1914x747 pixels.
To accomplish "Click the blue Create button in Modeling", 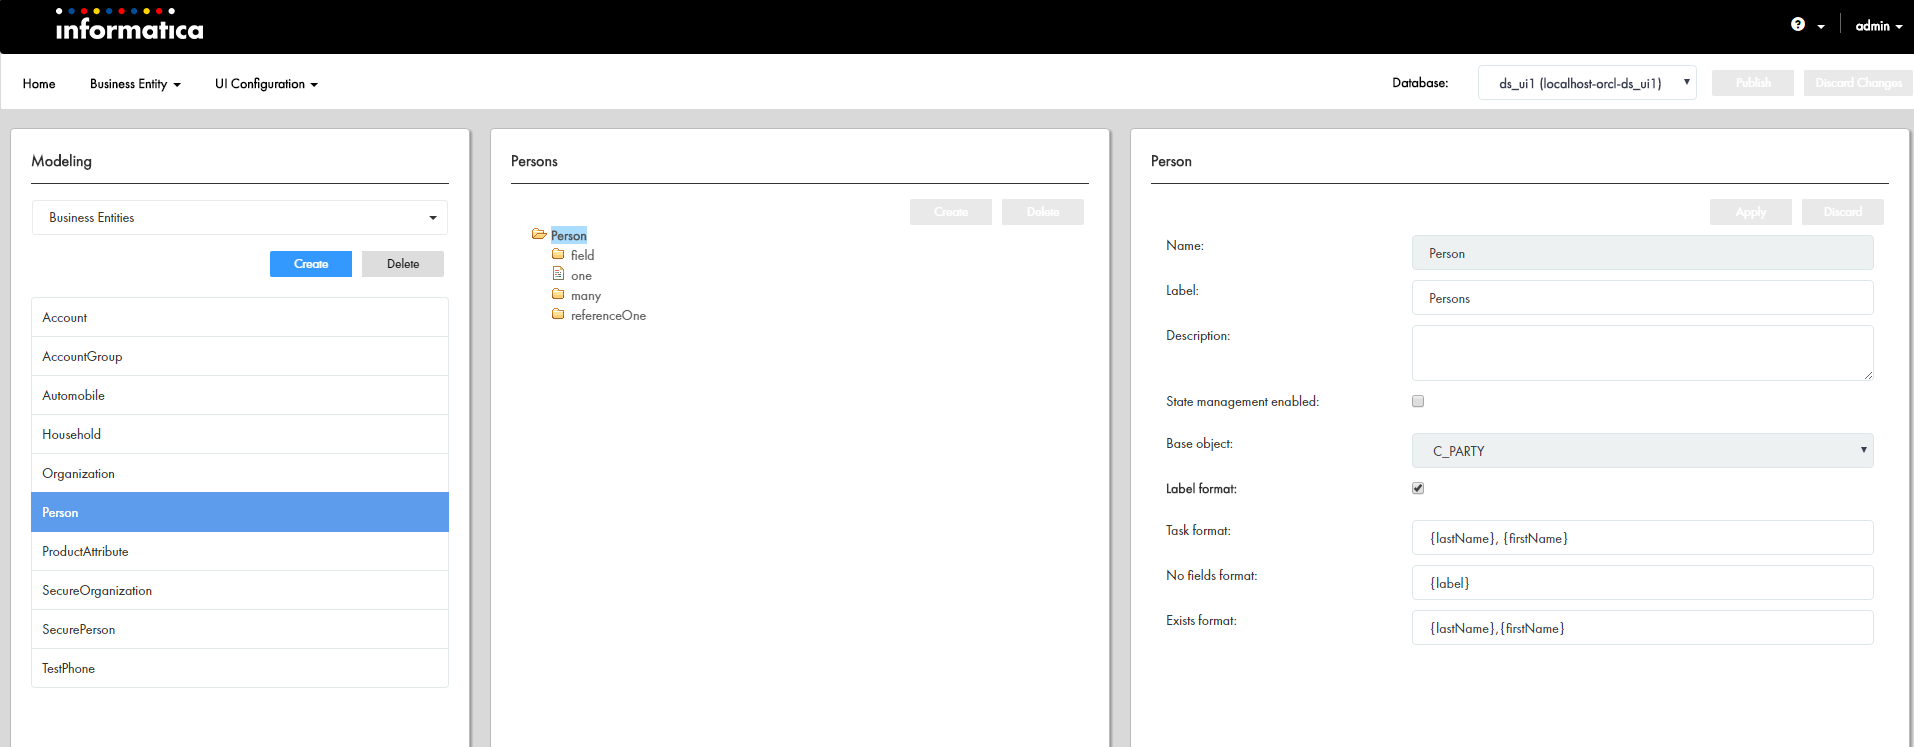I will [311, 264].
